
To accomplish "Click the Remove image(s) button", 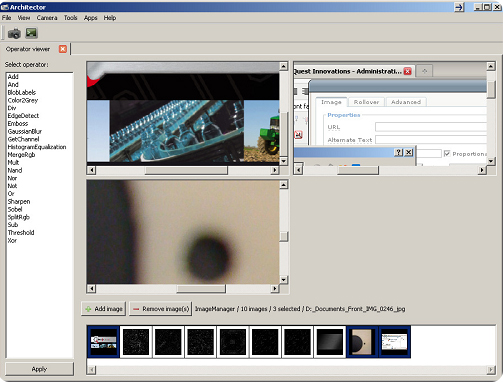I will (161, 309).
